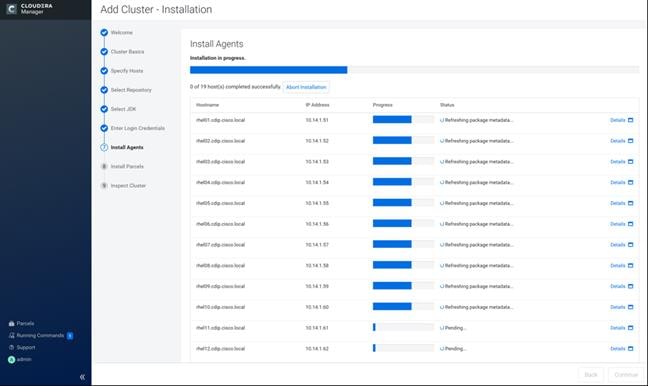Click the overall installation progress bar
The width and height of the screenshot is (648, 386).
coord(415,70)
